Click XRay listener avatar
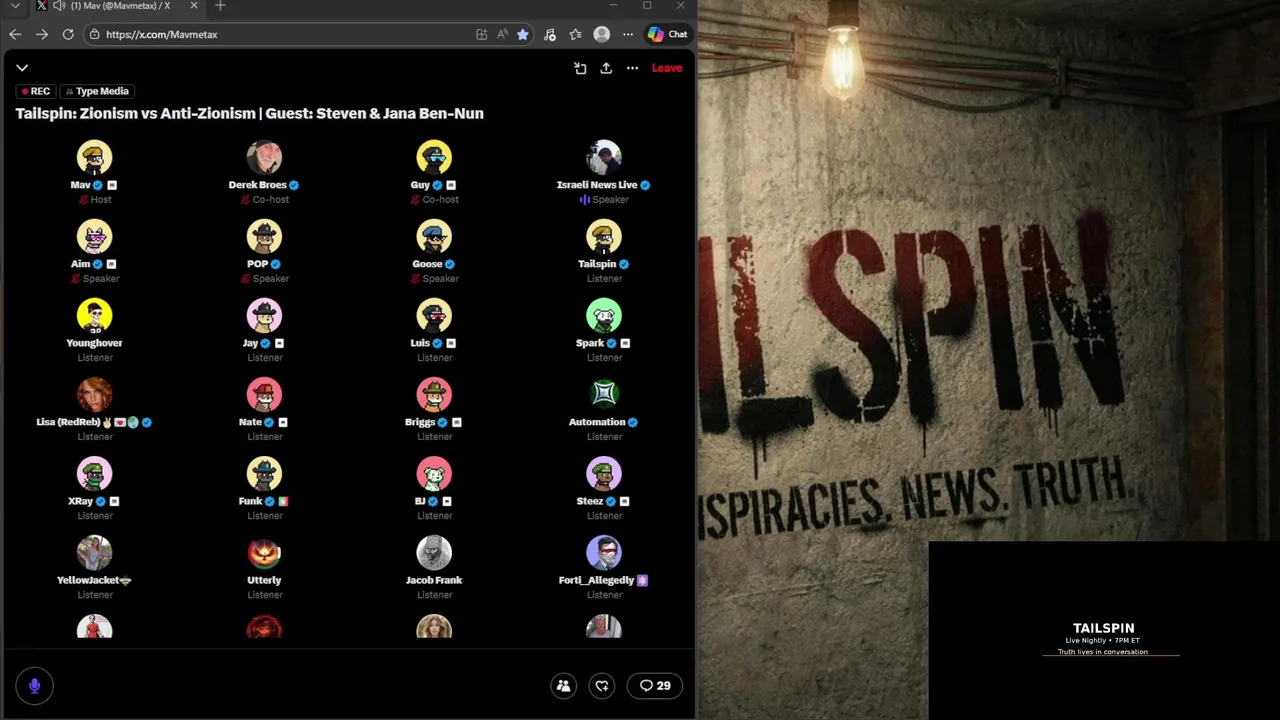The width and height of the screenshot is (1280, 720). (95, 474)
